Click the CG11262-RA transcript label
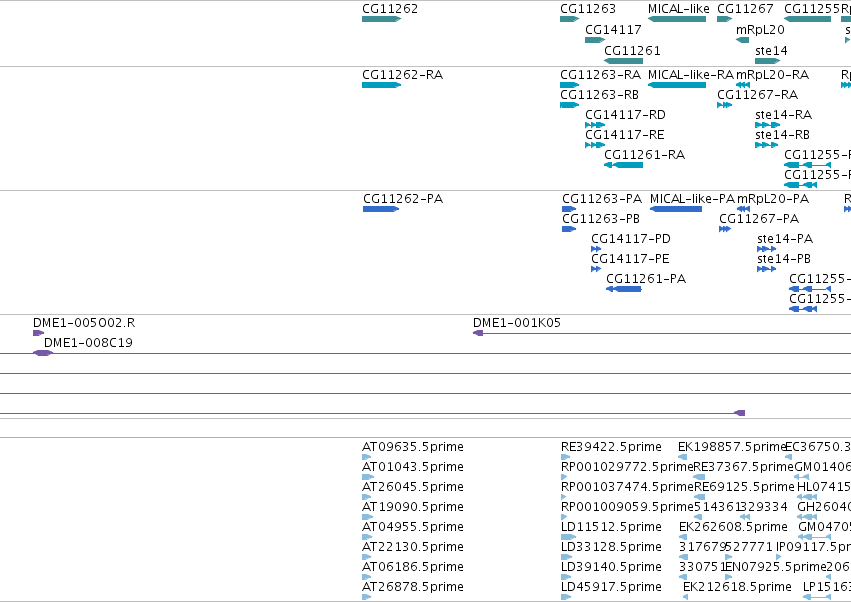This screenshot has width=851, height=602. point(403,74)
